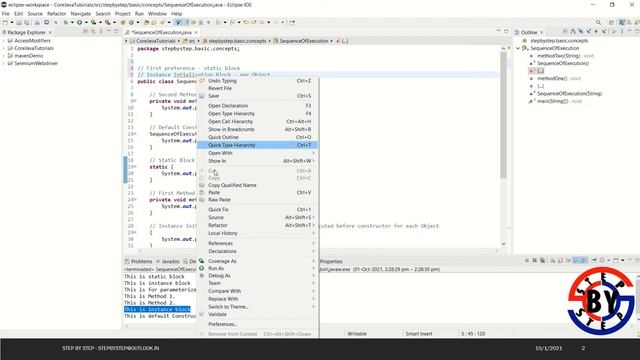Open the Run button dropdown arrow
This screenshot has height=360, width=640.
(x=87, y=22)
